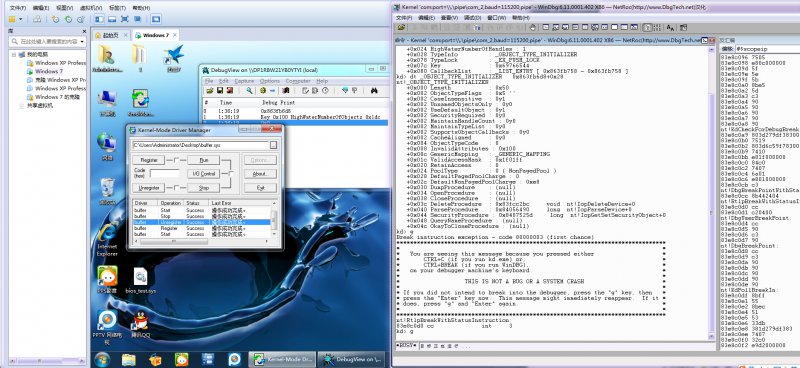Click the DebugView filter funnel icon
The image size is (800, 368).
tap(345, 90)
